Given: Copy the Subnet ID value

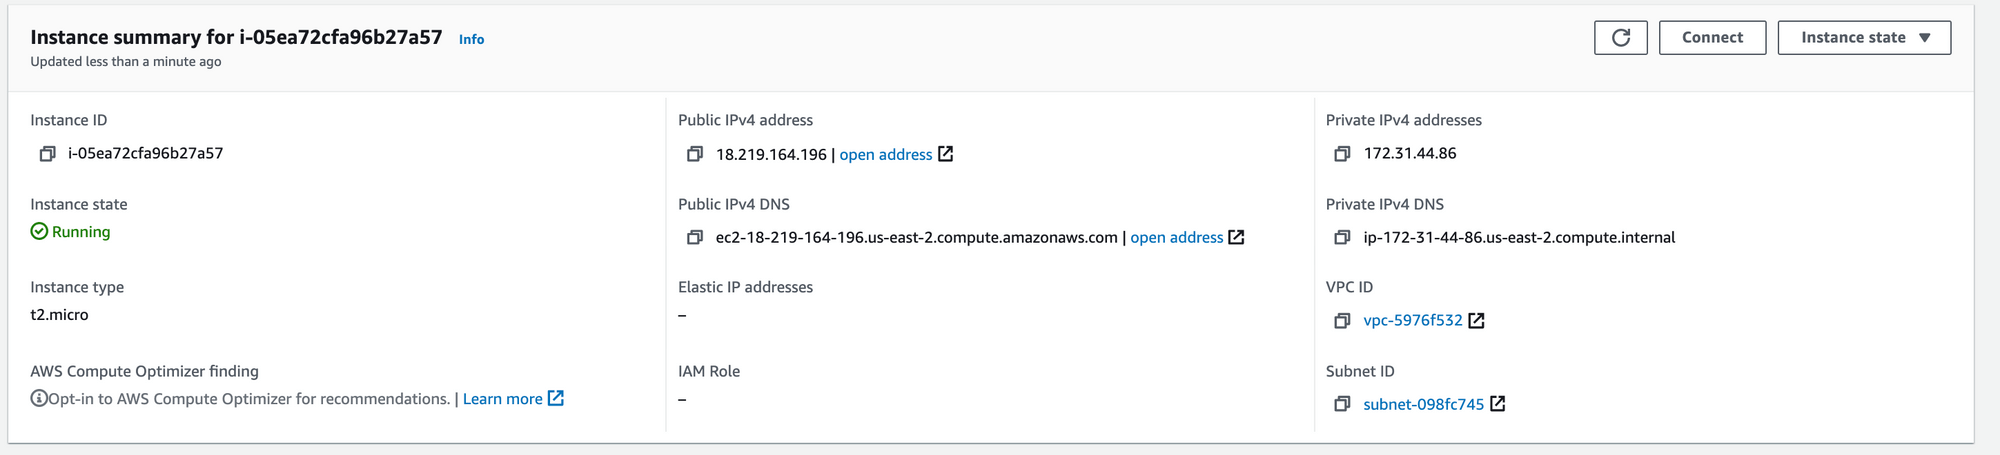Looking at the screenshot, I should [x=1343, y=404].
